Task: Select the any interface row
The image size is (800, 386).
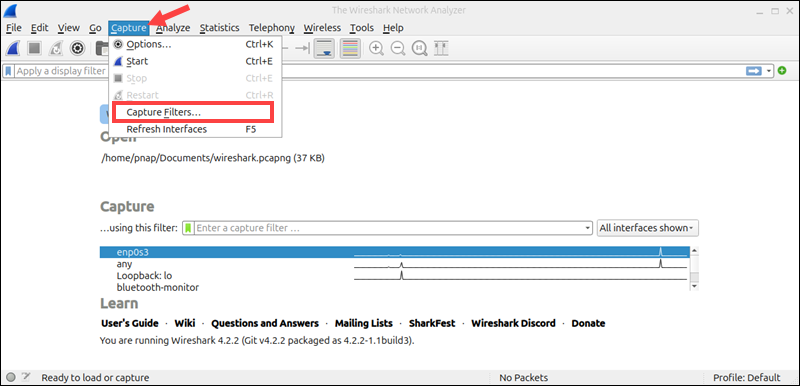Action: click(394, 264)
